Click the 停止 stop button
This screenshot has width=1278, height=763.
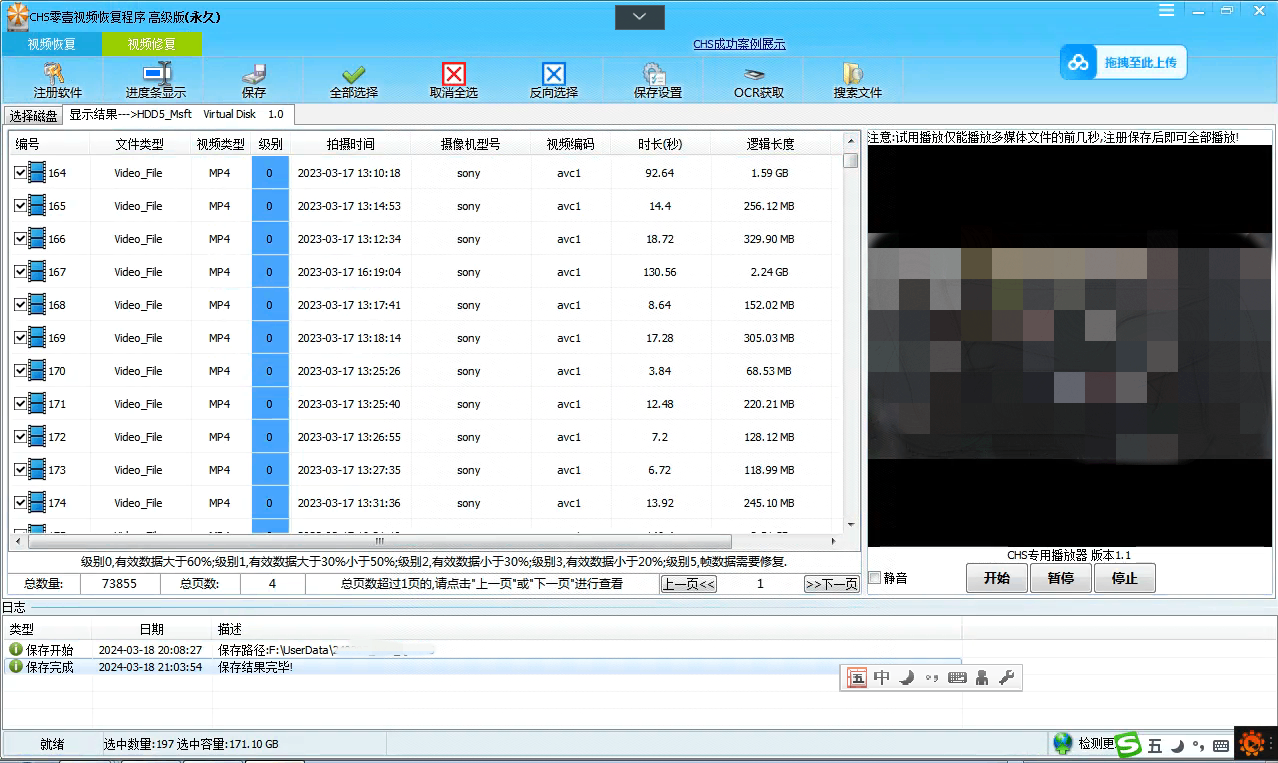(1125, 578)
